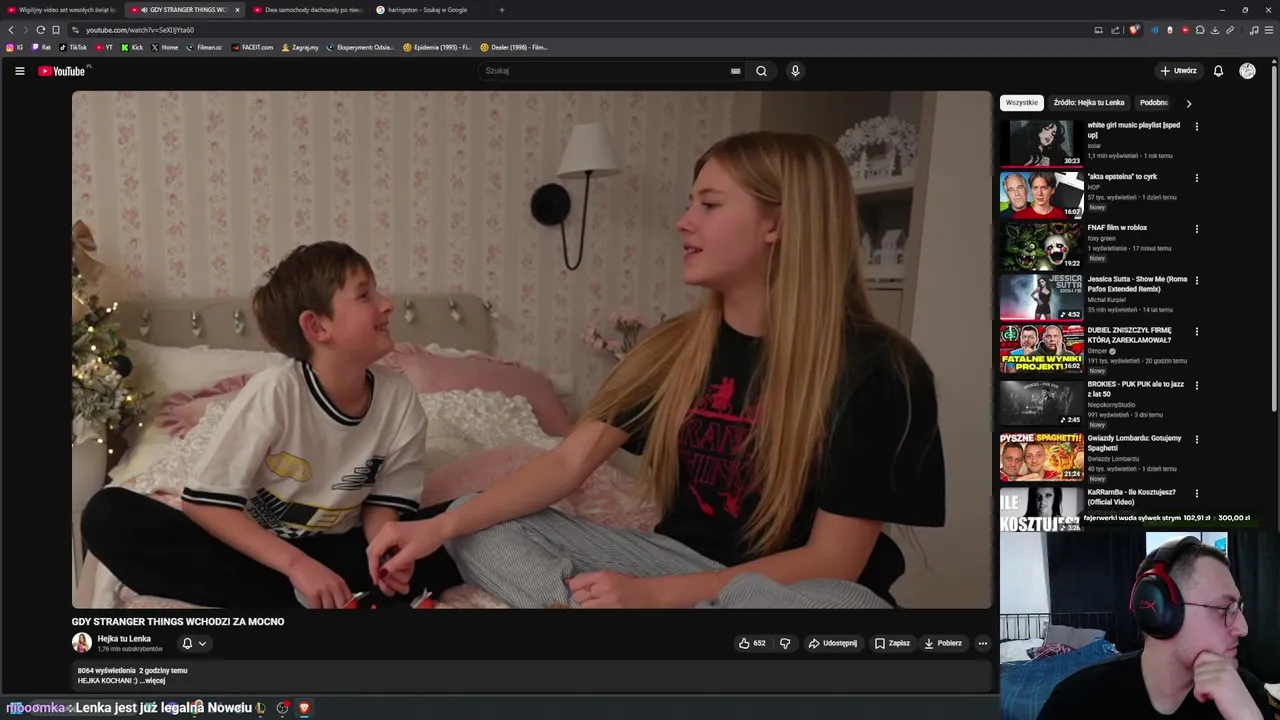The image size is (1280, 720).
Task: Open options for 'FNAF film w roblox' video
Action: (x=1196, y=229)
